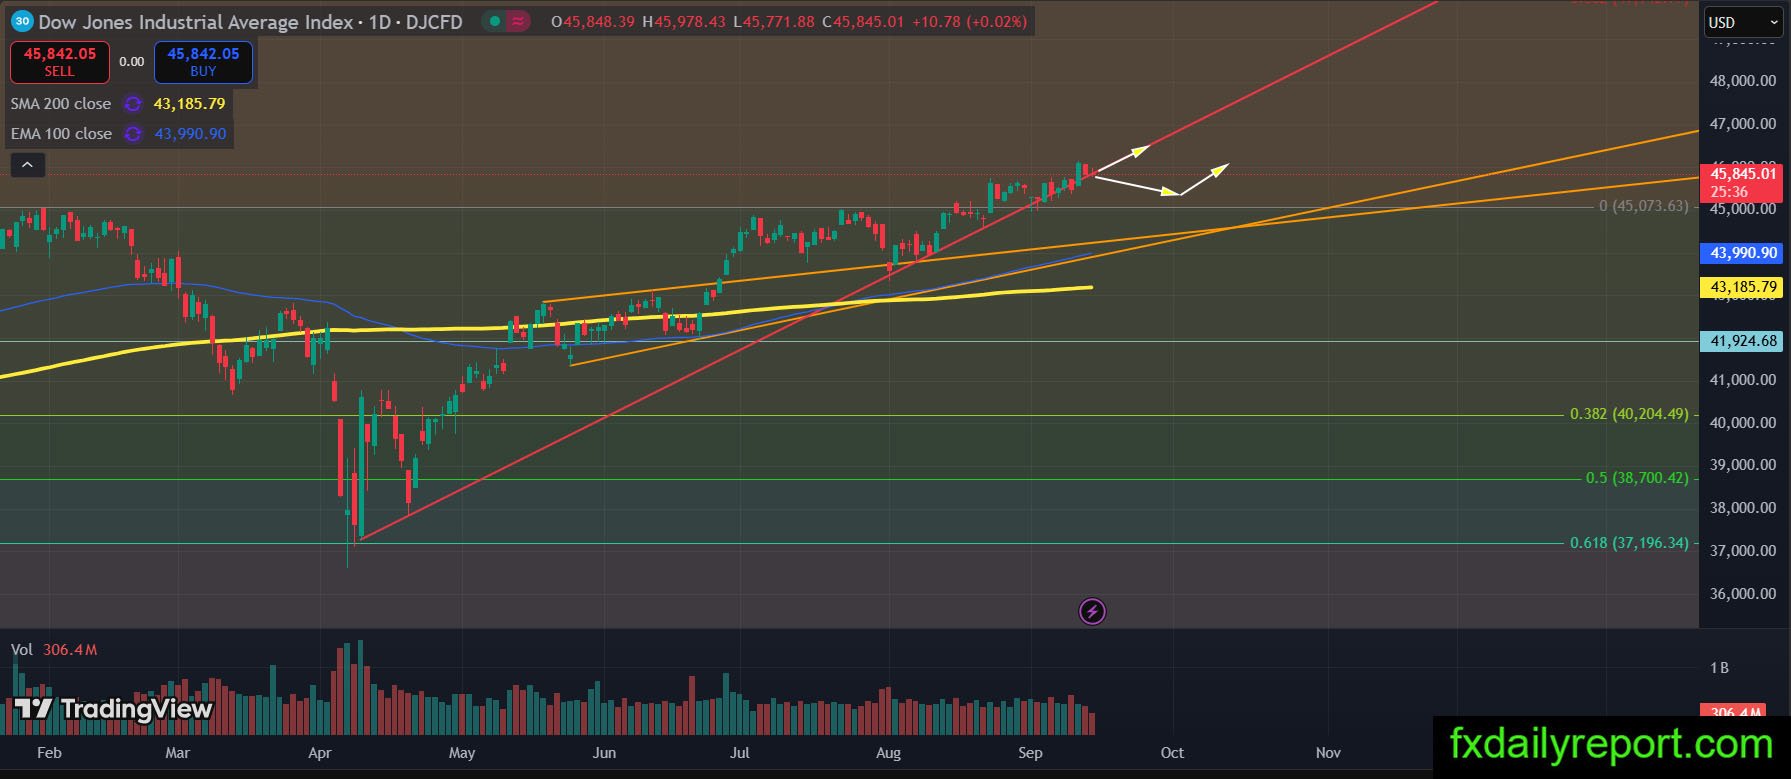Image resolution: width=1791 pixels, height=779 pixels.
Task: Click the SMA 200 indicator refresh icon
Action: [x=132, y=104]
